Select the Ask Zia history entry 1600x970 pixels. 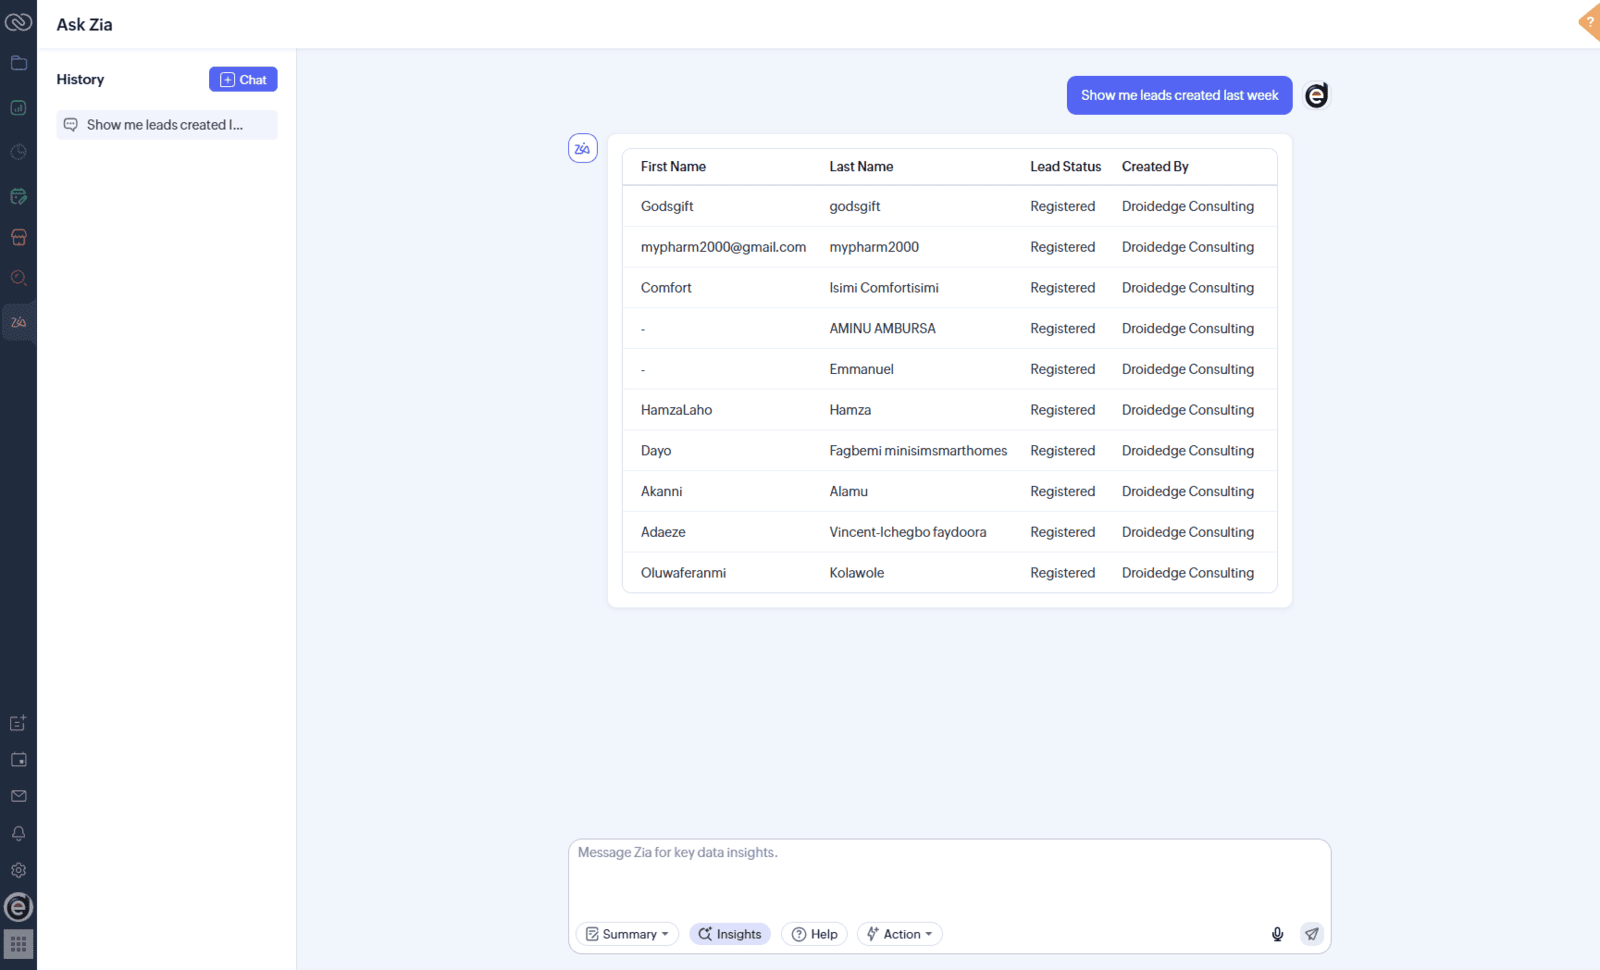166,124
